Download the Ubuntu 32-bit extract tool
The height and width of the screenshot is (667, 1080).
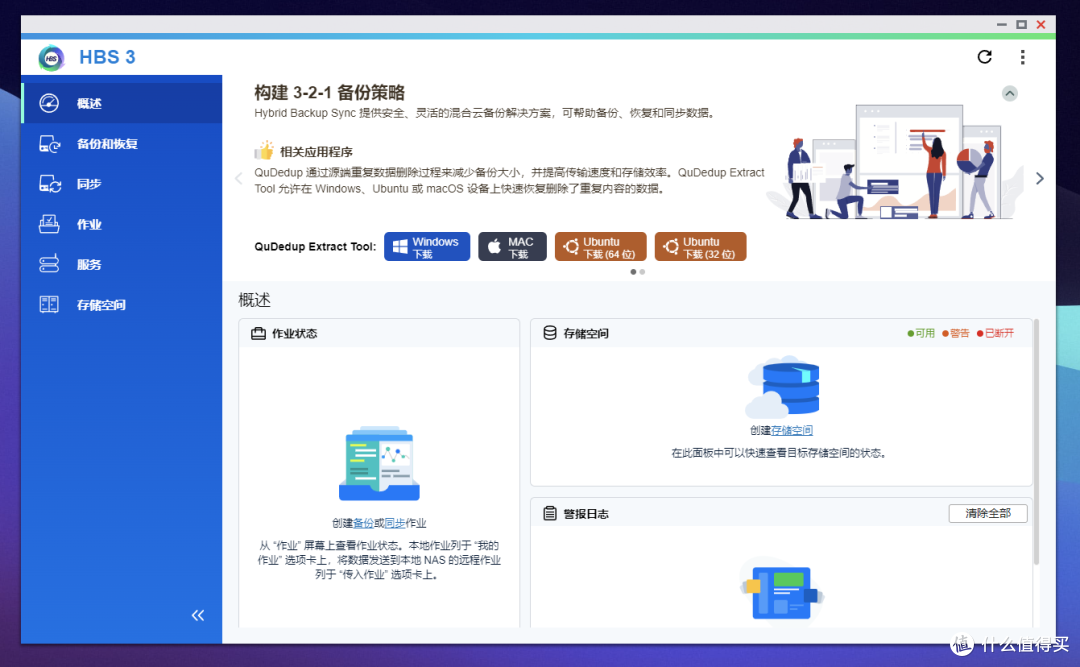coord(700,247)
